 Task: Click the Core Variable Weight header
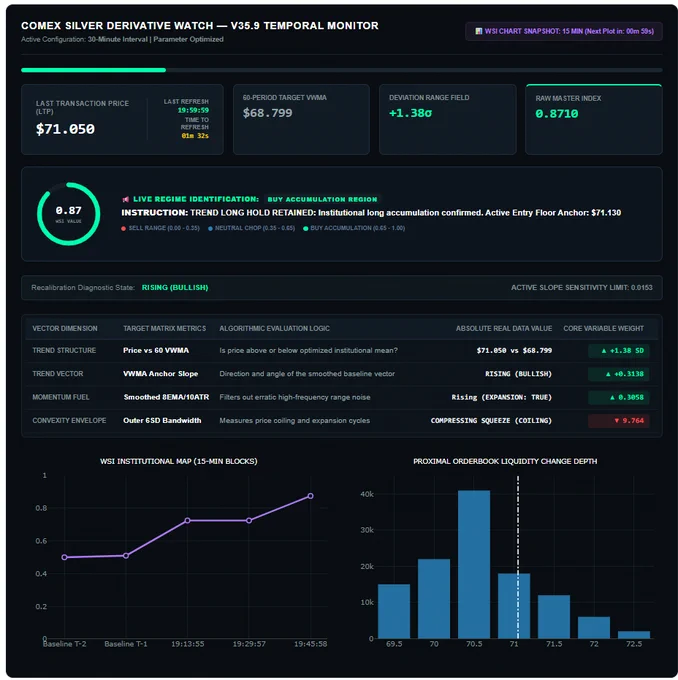[603, 328]
